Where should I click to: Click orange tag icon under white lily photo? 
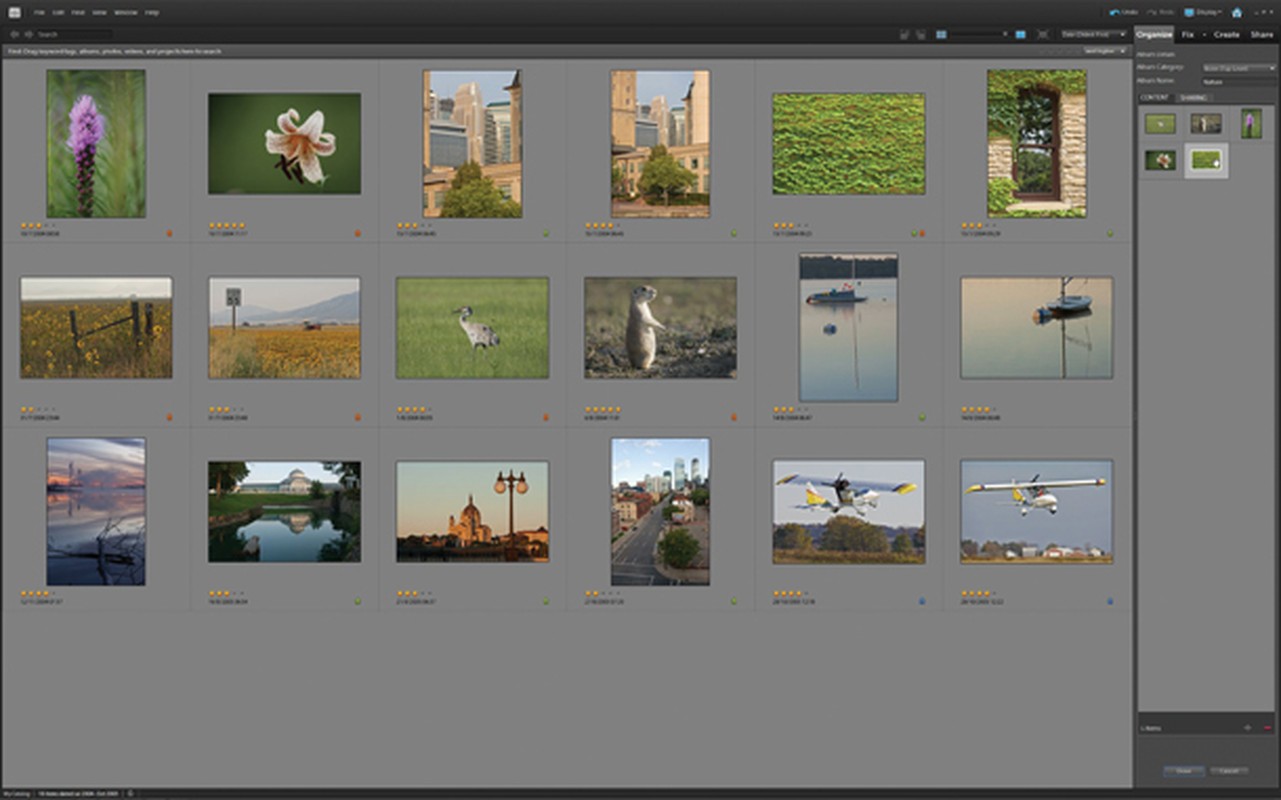357,233
